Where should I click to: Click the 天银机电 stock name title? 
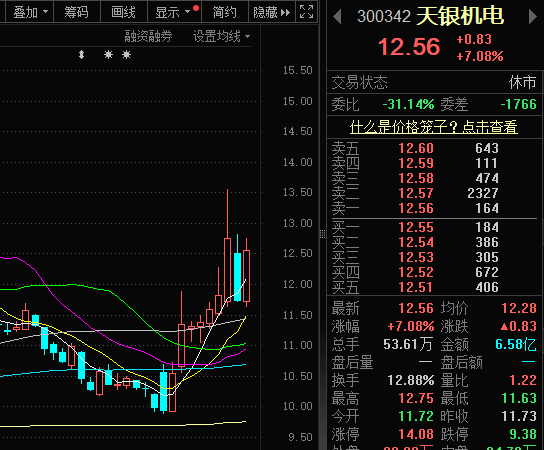pyautogui.click(x=460, y=16)
